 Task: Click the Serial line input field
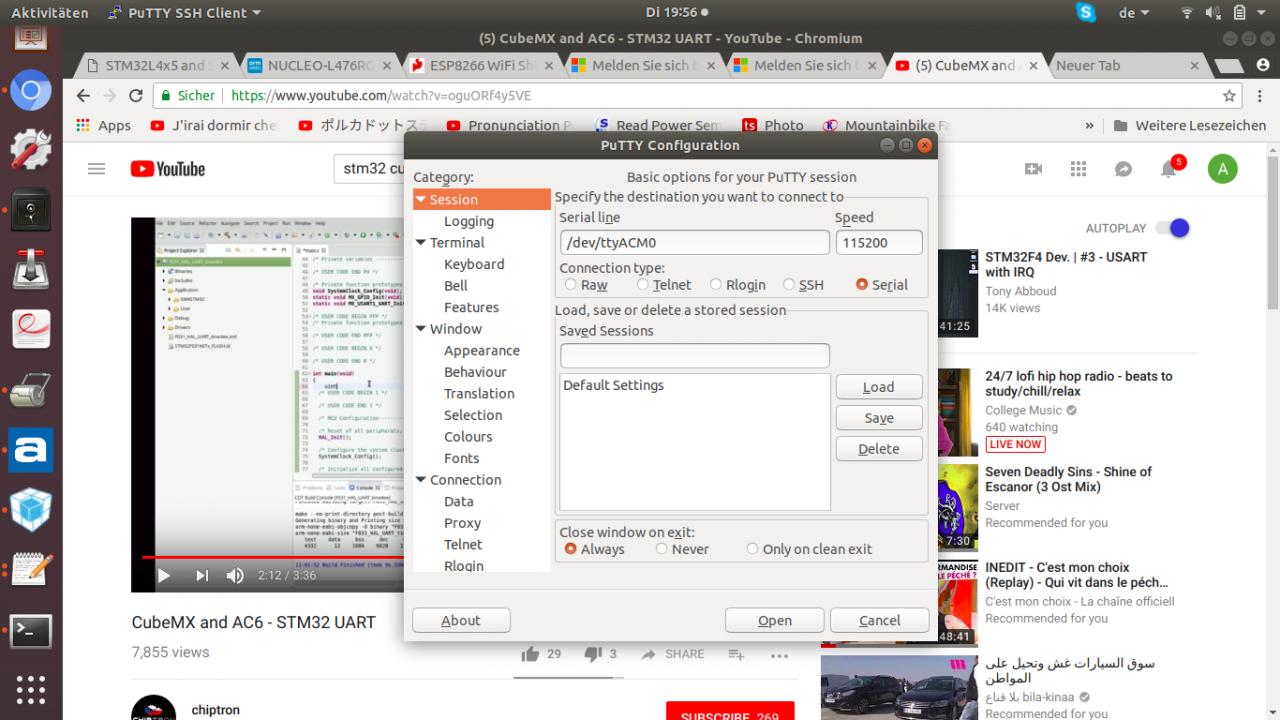coord(694,242)
